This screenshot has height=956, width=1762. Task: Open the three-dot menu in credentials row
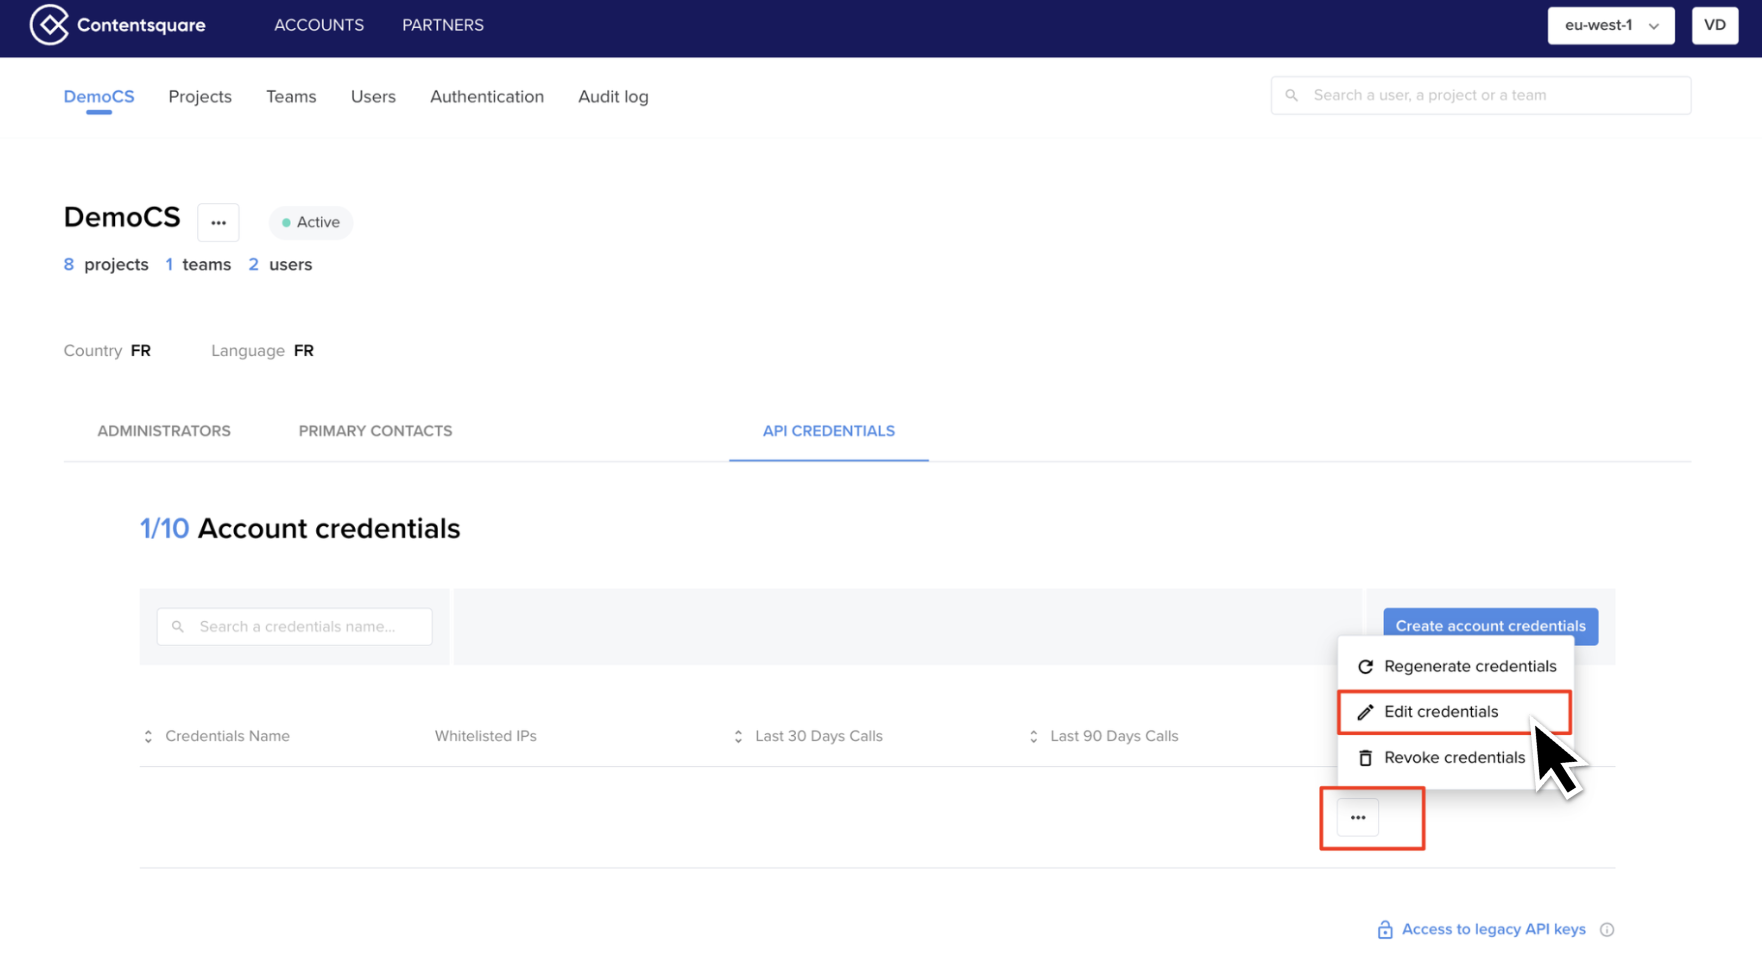1358,818
